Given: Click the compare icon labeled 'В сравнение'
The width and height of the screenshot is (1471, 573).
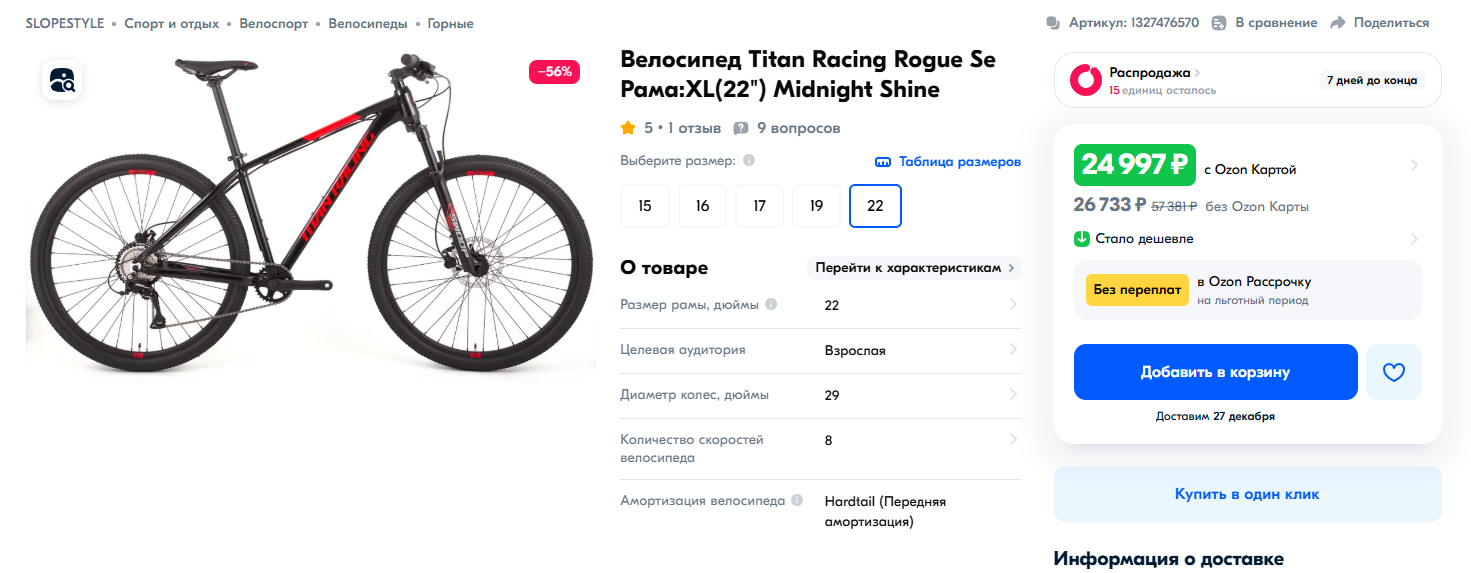Looking at the screenshot, I should coord(1219,23).
